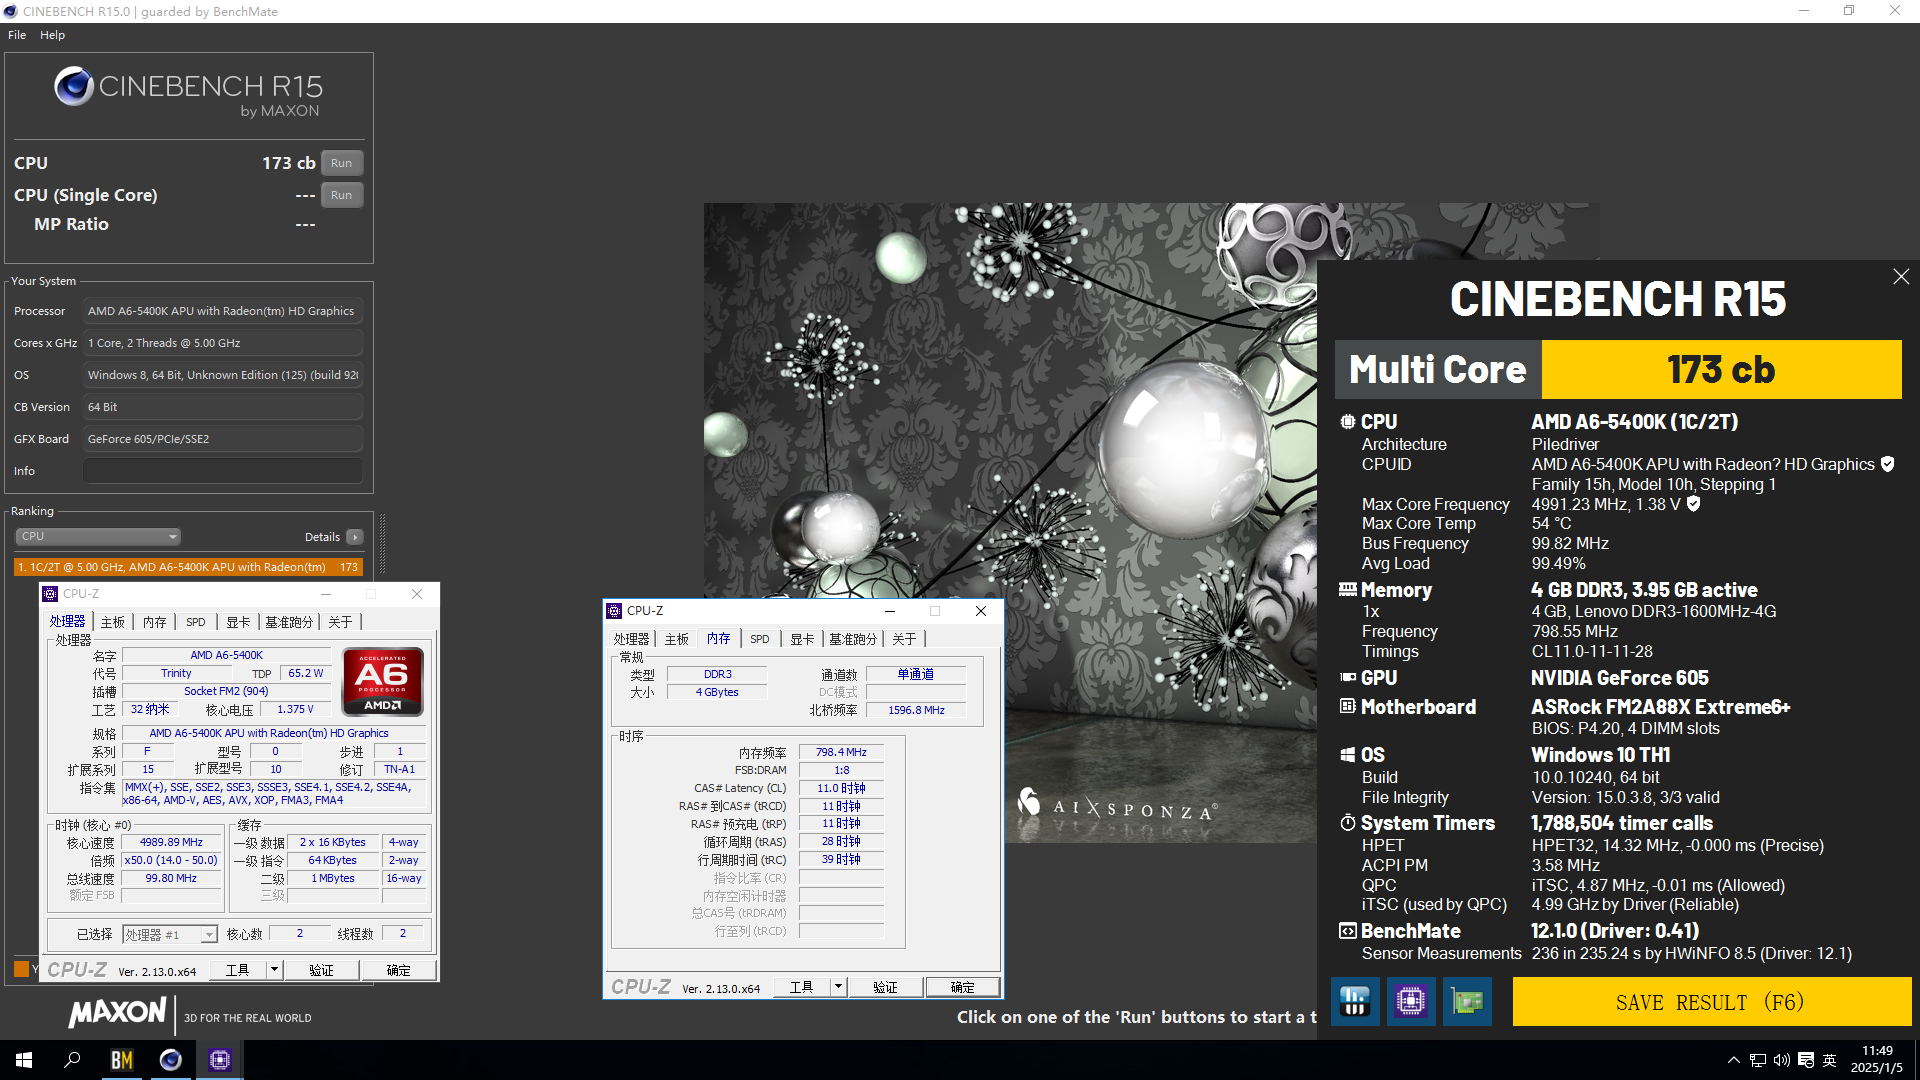Click 工具 button in memory CPU-Z
Viewport: 1920px width, 1080px height.
click(x=802, y=987)
